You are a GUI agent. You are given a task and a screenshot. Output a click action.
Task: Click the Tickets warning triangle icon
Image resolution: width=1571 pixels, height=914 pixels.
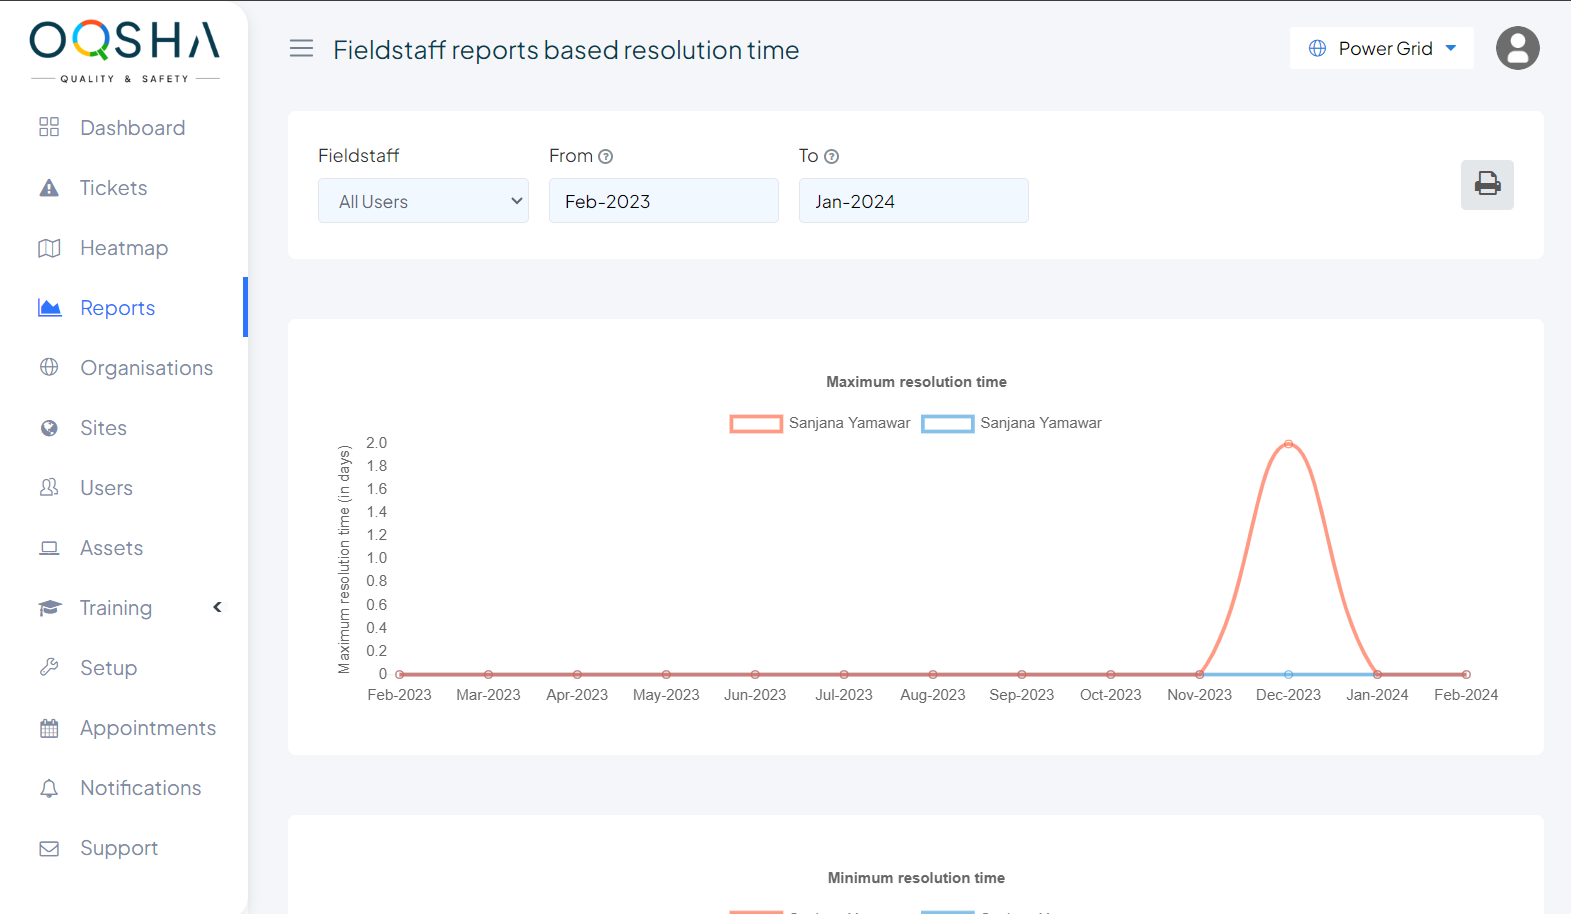(x=49, y=188)
